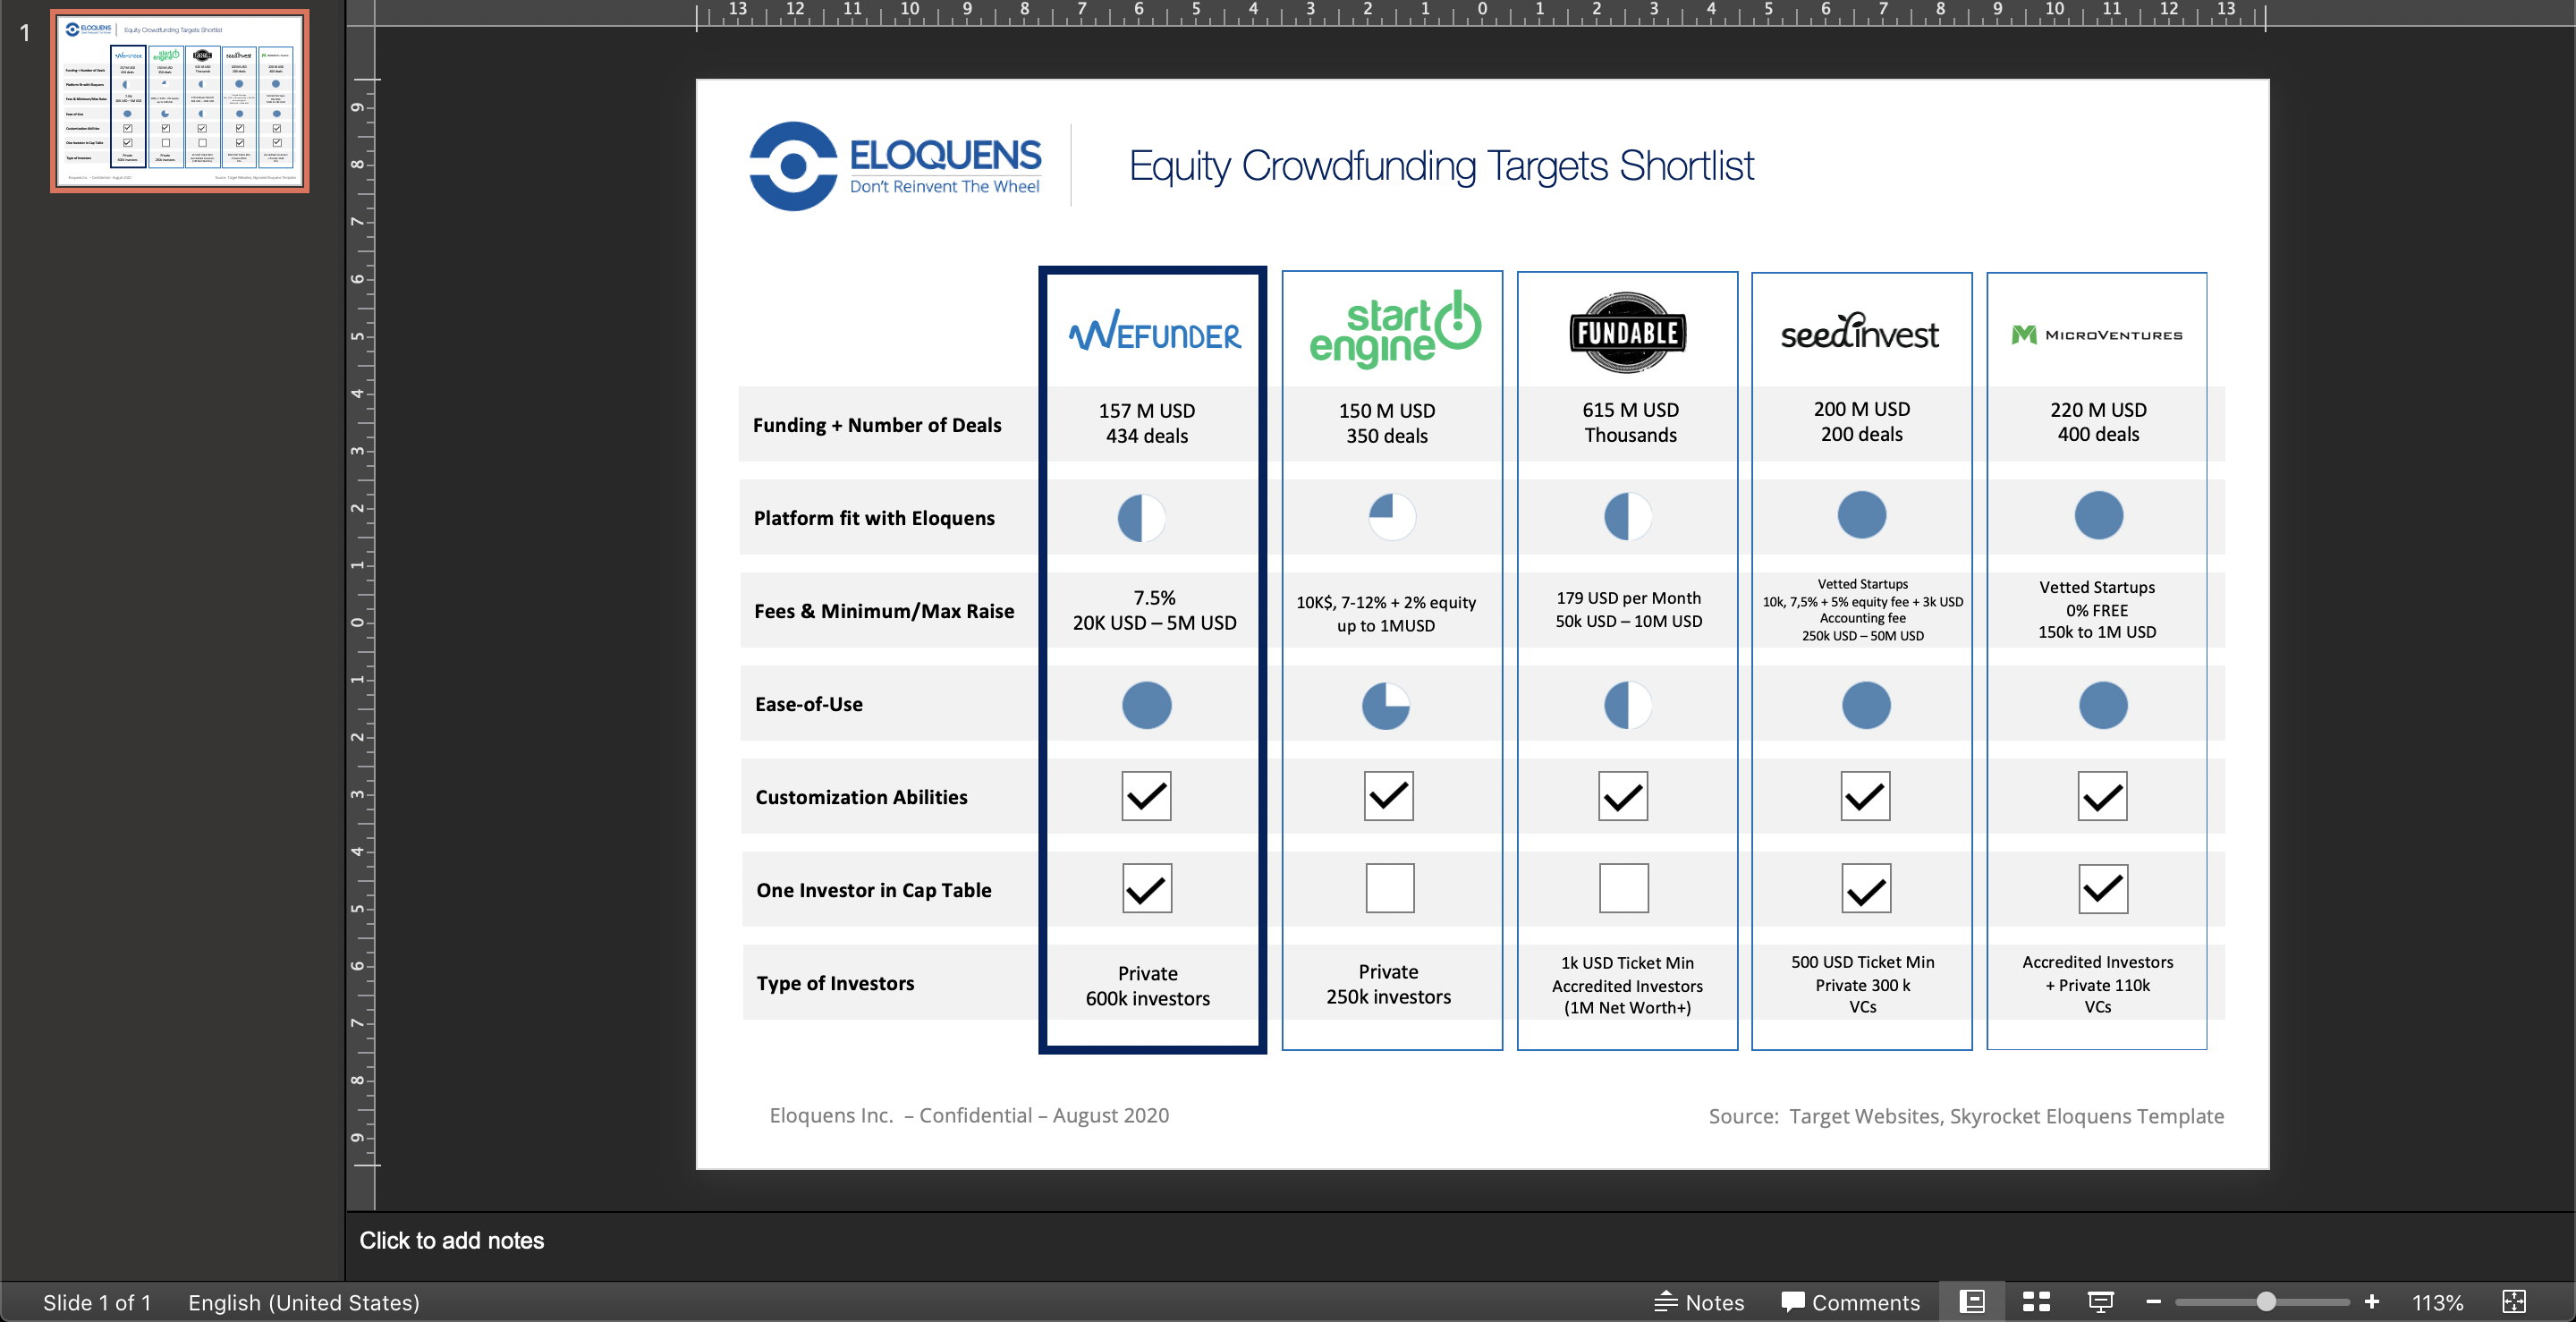
Task: Toggle the Notes pane button
Action: pyautogui.click(x=1699, y=1302)
